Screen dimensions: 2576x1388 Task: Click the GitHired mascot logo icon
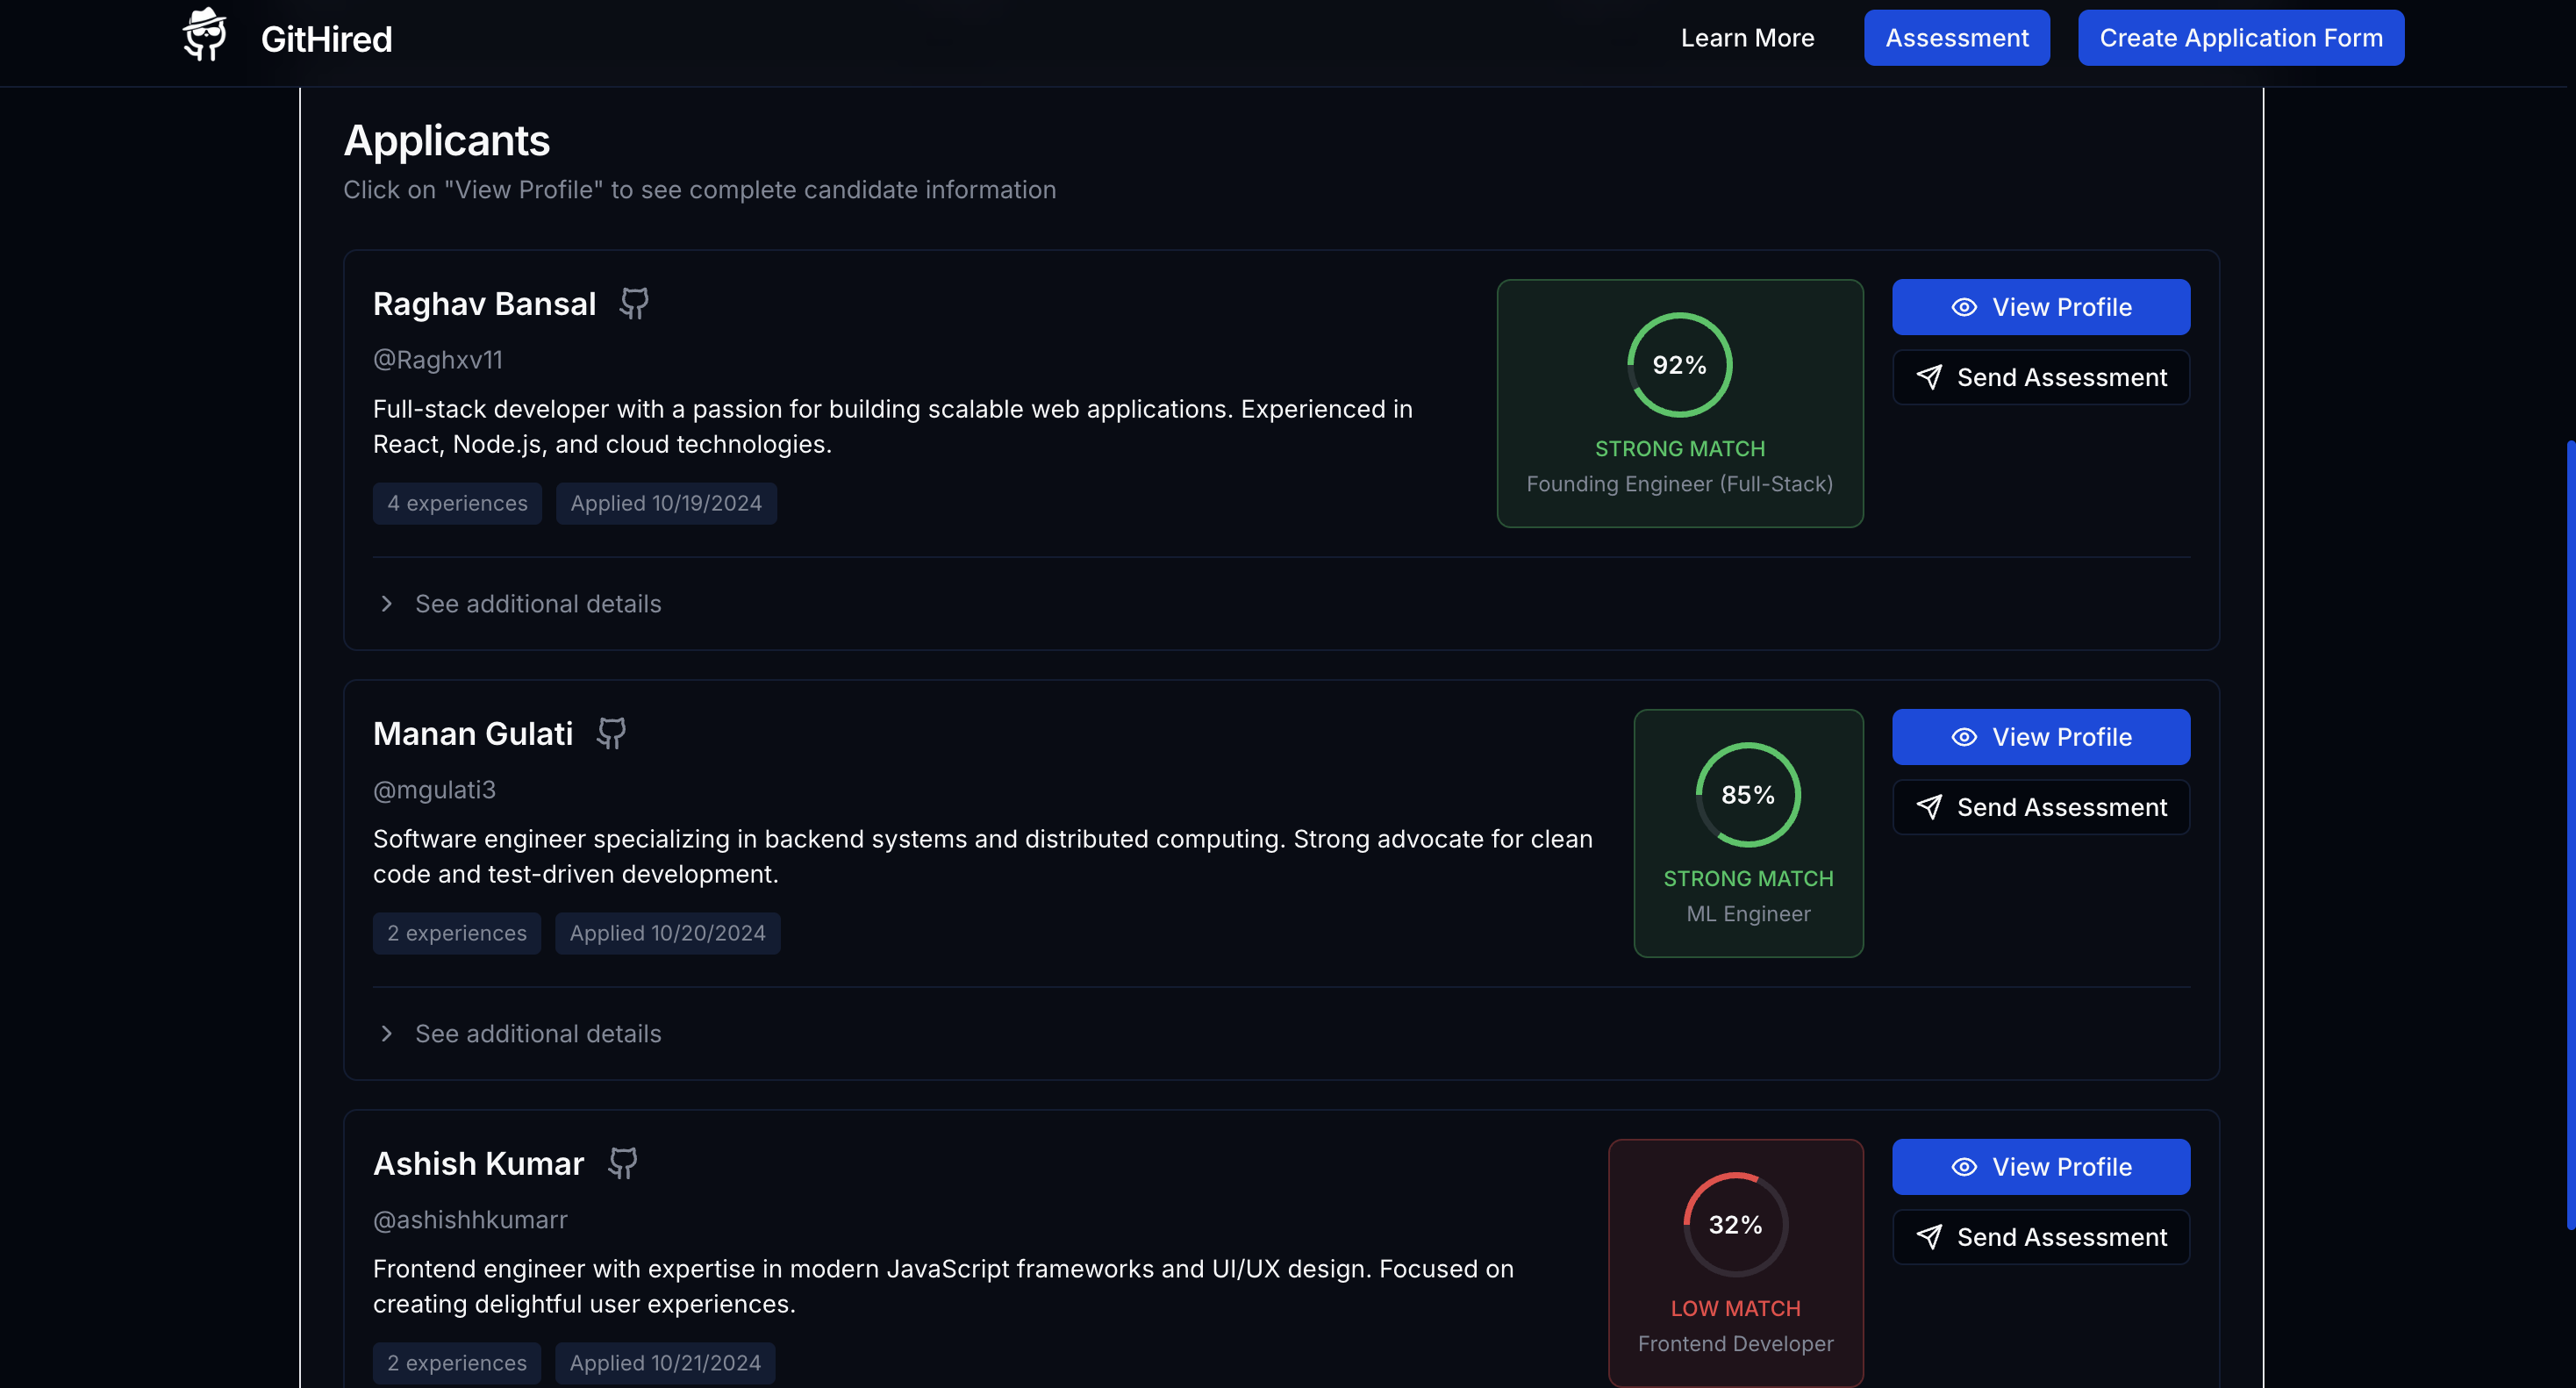click(205, 36)
